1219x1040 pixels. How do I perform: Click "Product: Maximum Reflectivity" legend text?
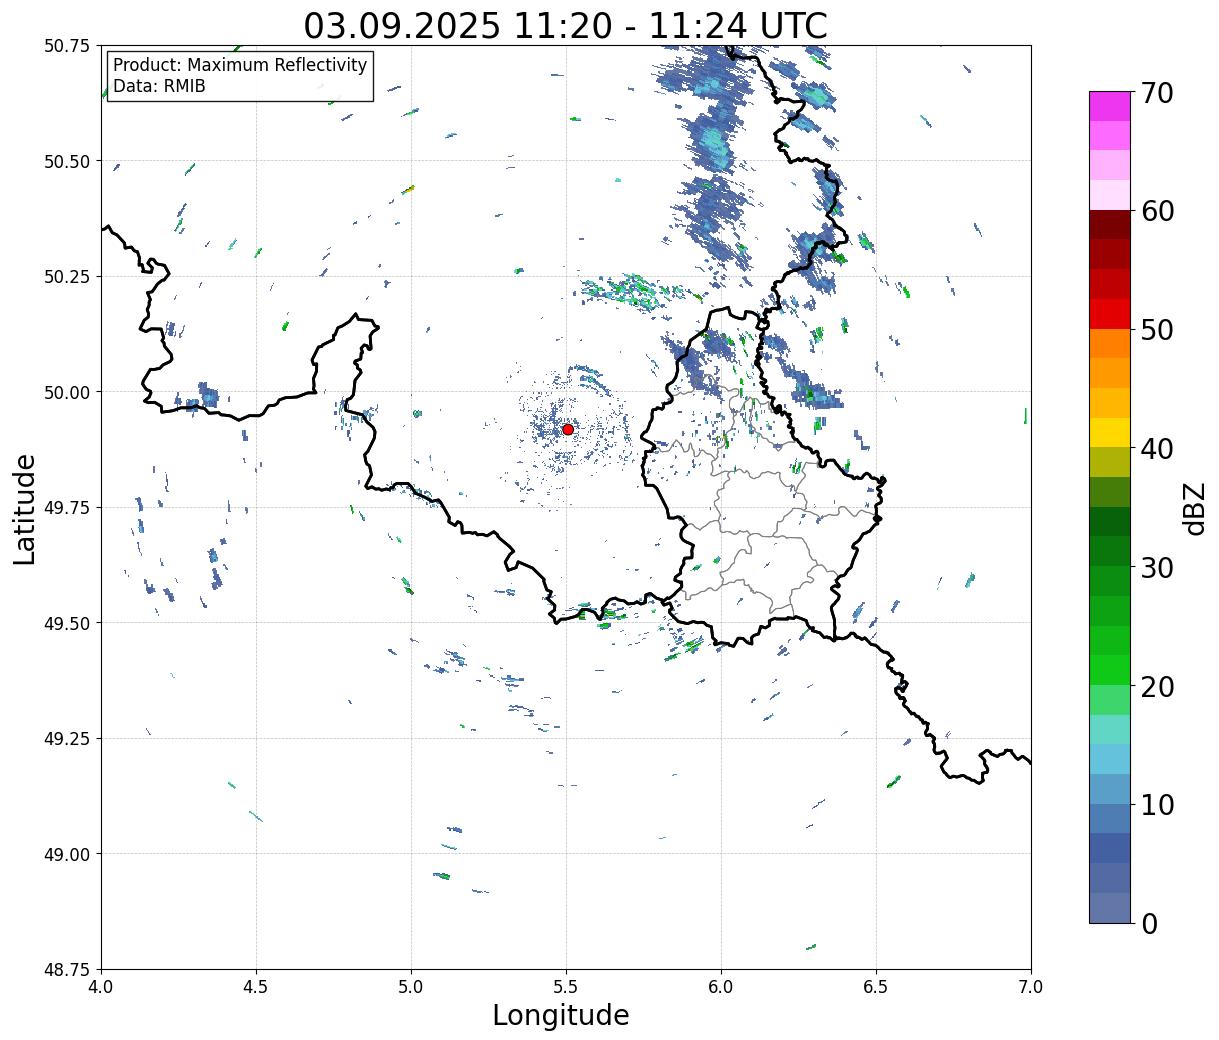(240, 65)
